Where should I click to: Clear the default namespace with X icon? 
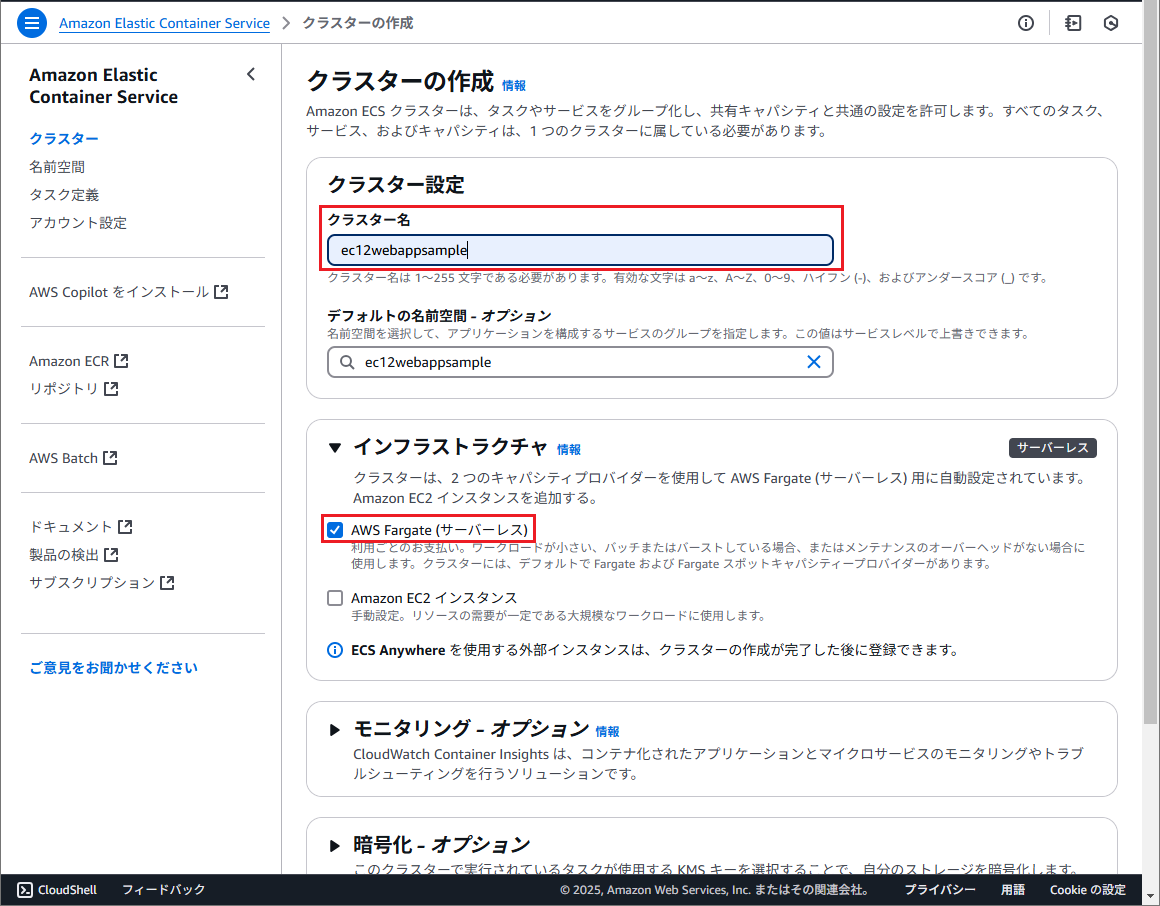pyautogui.click(x=813, y=362)
